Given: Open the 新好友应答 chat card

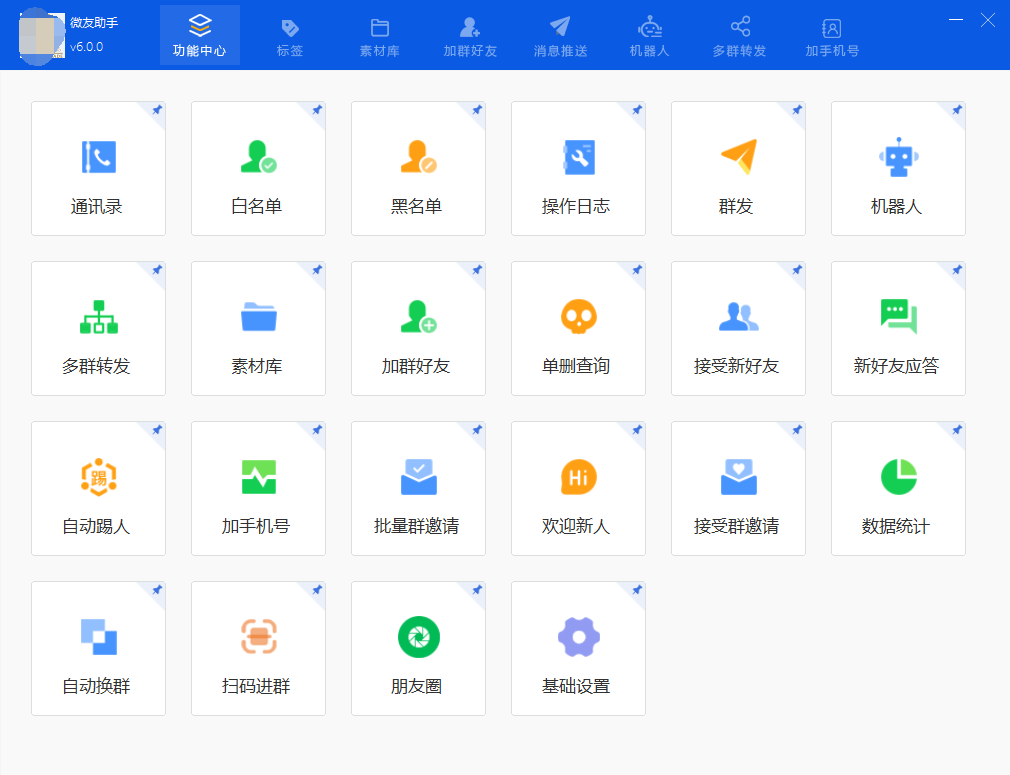Looking at the screenshot, I should click(899, 329).
